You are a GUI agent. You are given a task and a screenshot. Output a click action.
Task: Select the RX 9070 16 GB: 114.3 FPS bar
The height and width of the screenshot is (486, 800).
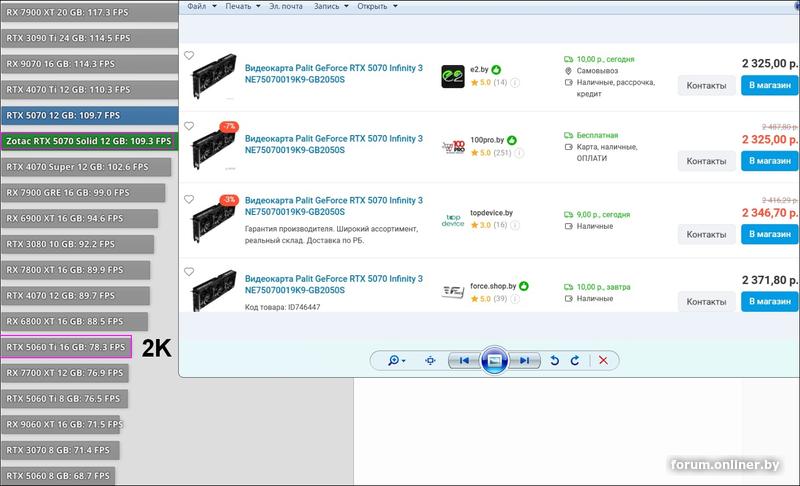point(89,64)
